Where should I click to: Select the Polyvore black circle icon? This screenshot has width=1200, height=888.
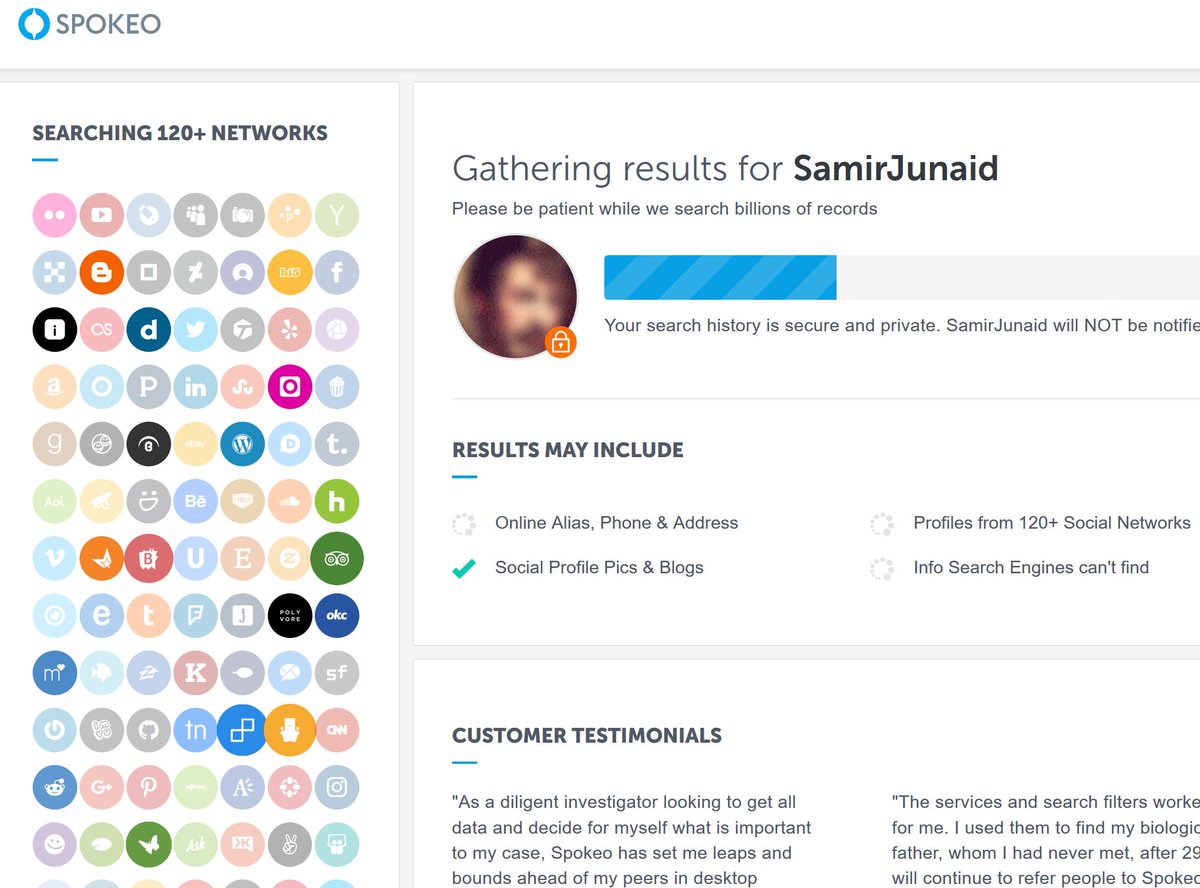coord(290,616)
